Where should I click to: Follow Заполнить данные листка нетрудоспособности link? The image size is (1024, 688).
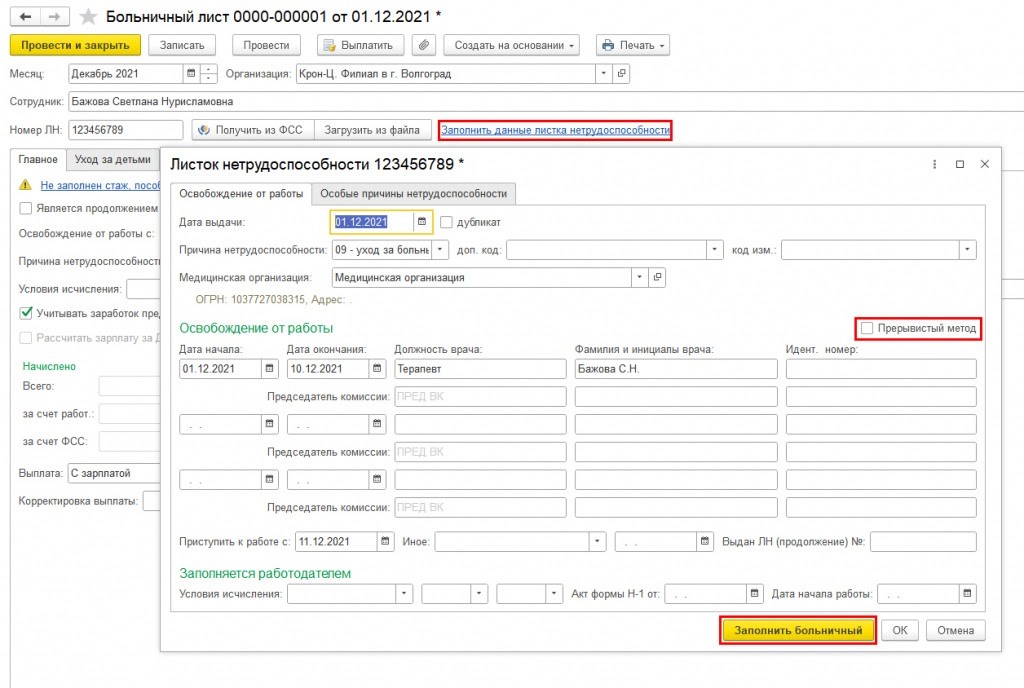(555, 130)
